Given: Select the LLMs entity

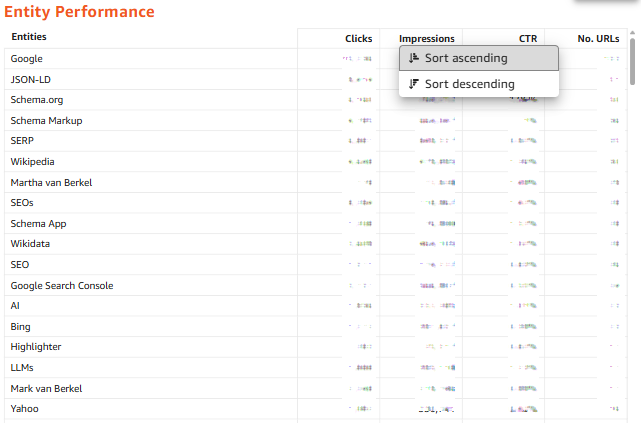Looking at the screenshot, I should pyautogui.click(x=22, y=368).
